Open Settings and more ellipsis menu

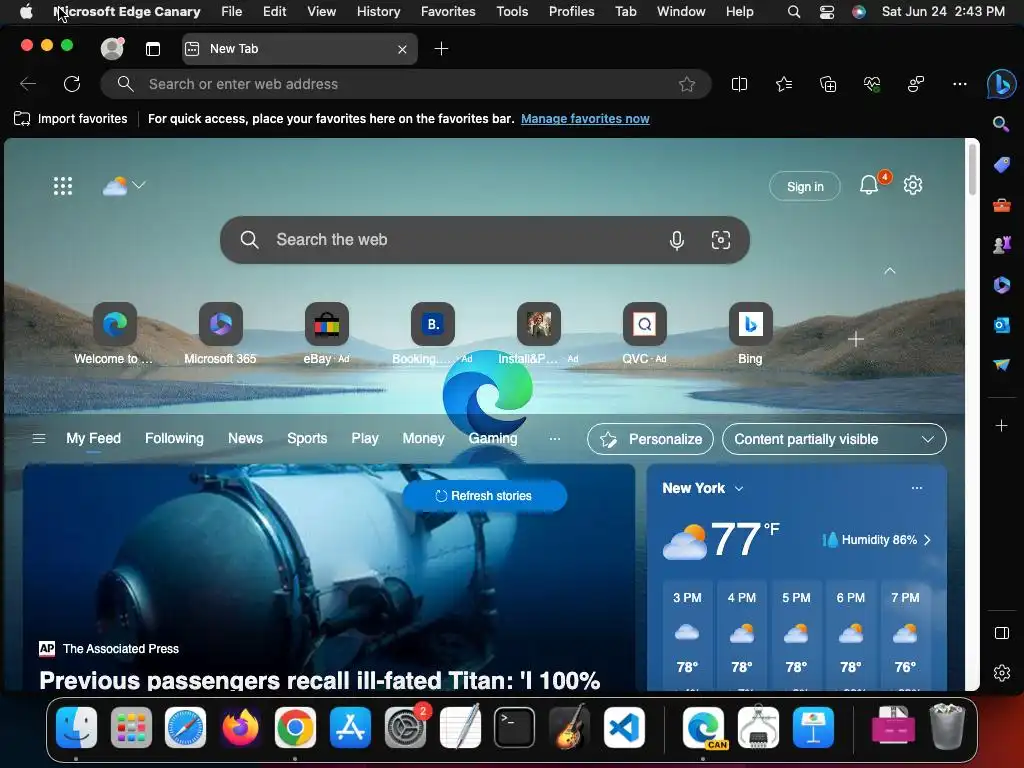tap(959, 84)
